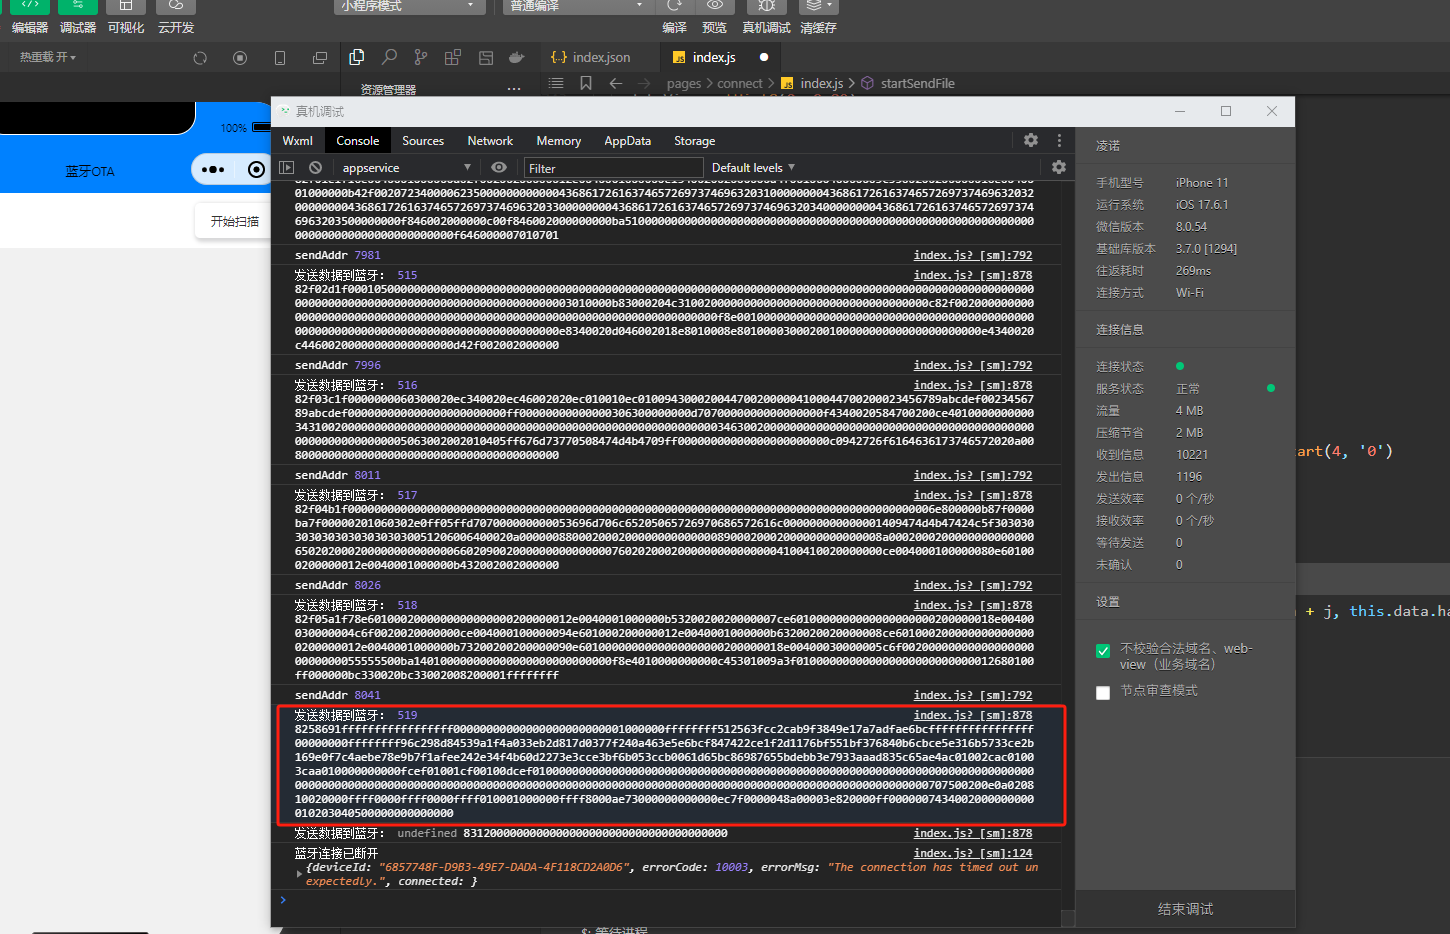Open the 资源管理器 more options ellipsis
This screenshot has width=1450, height=934.
click(x=514, y=89)
